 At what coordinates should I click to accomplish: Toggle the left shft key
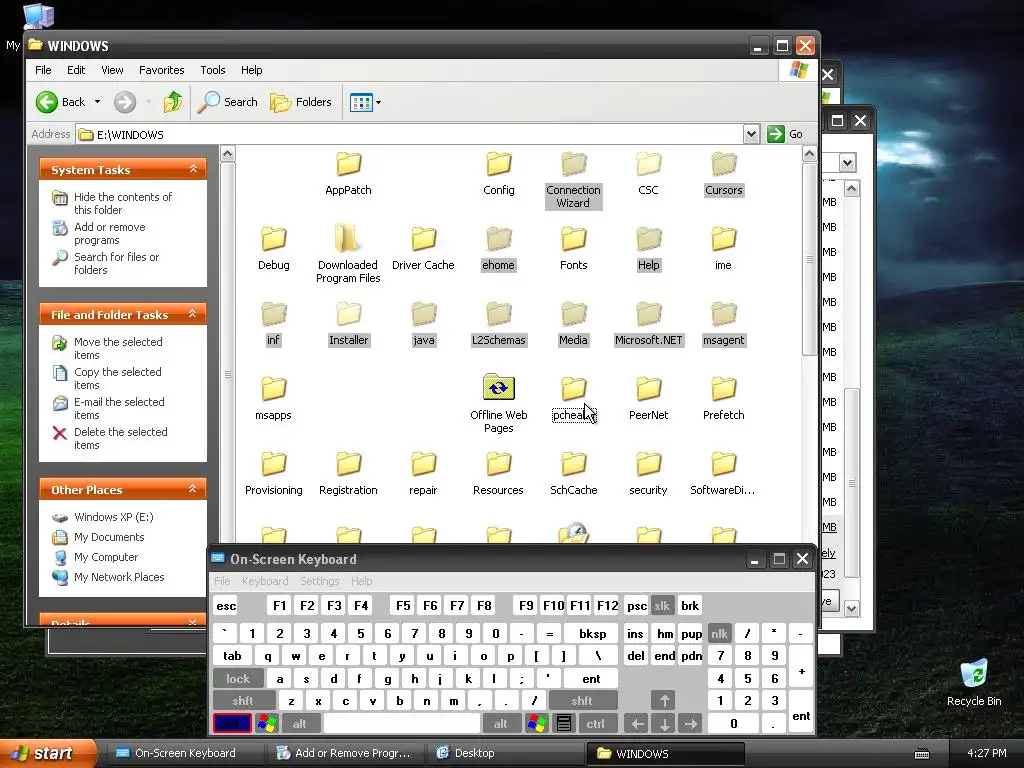[243, 701]
